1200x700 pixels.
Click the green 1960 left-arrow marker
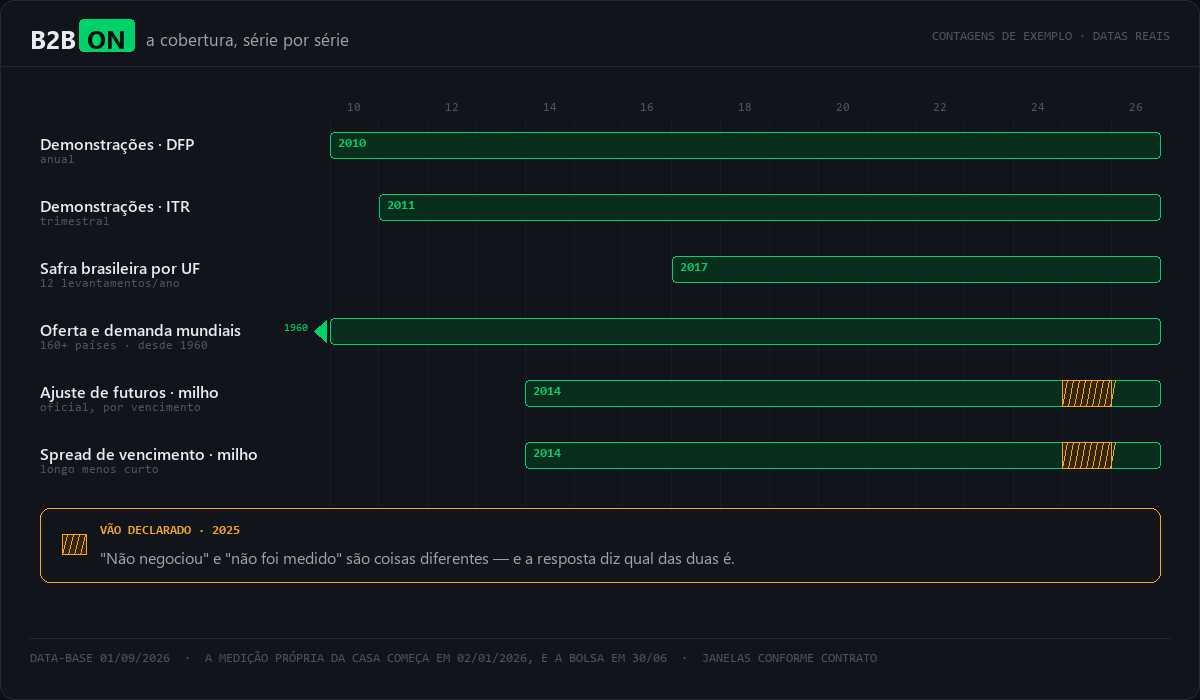321,331
